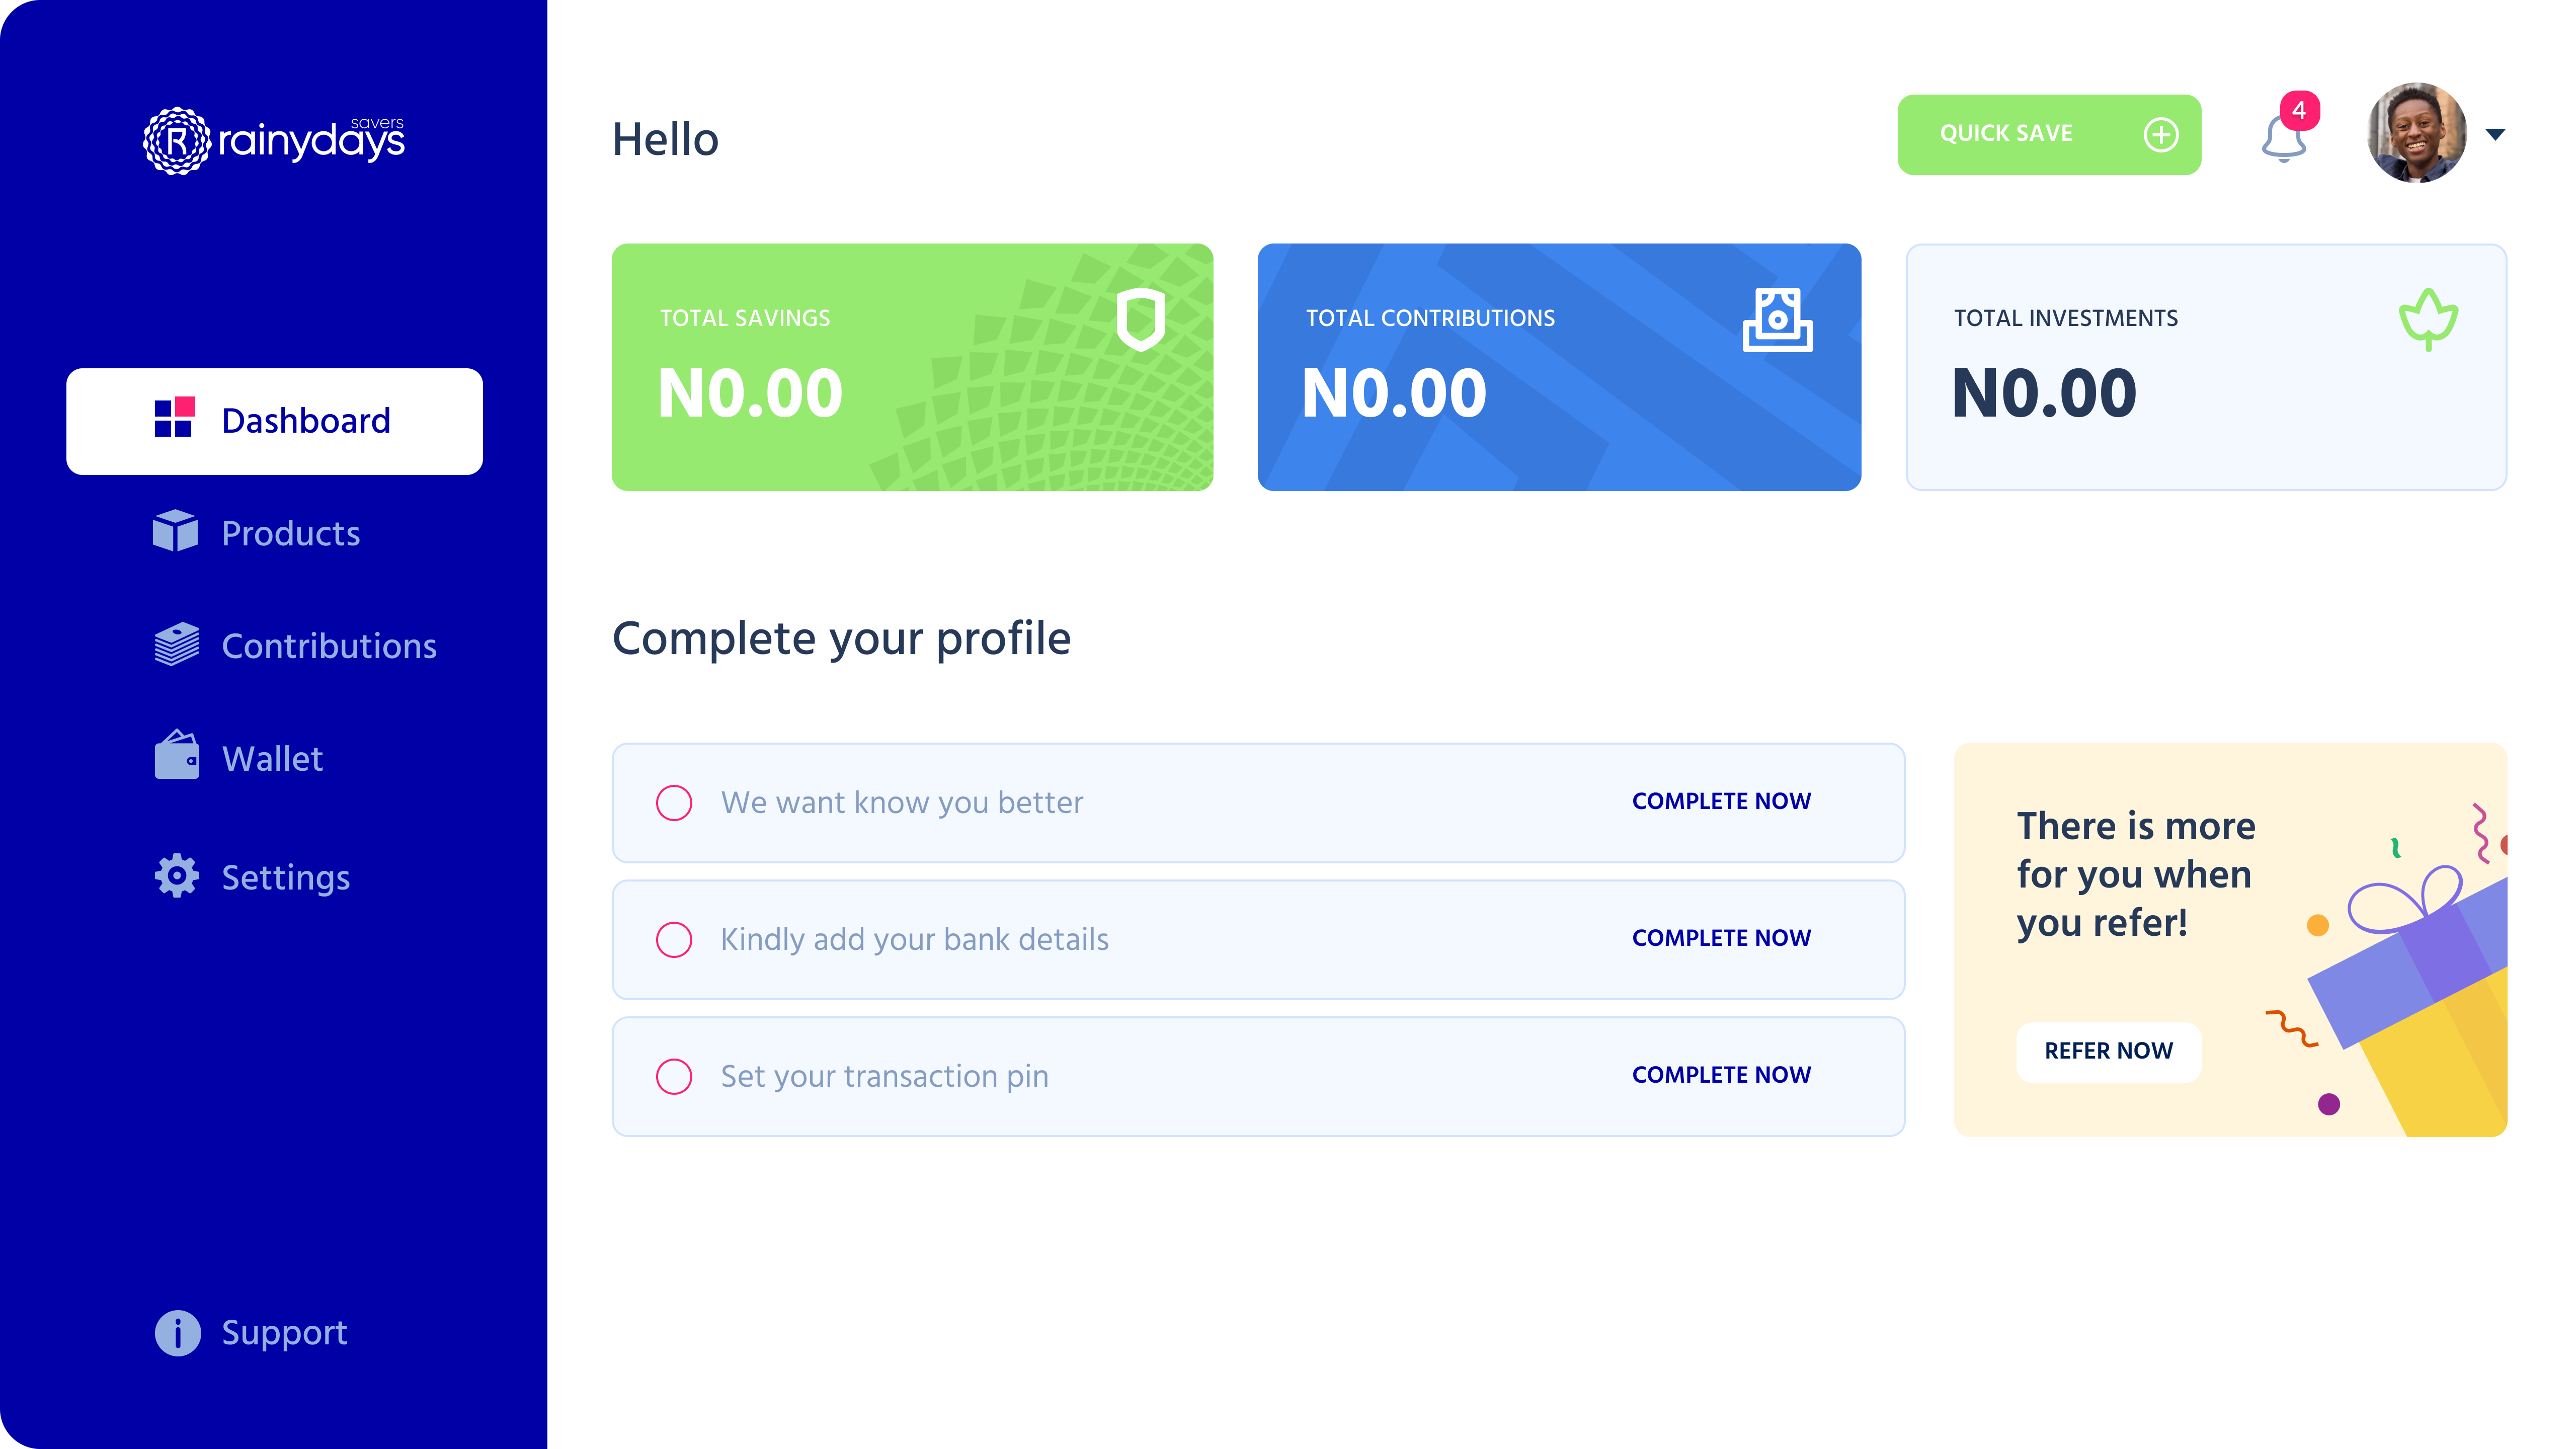Click COMPLETE NOW for bank details
This screenshot has width=2576, height=1449.
tap(1721, 938)
